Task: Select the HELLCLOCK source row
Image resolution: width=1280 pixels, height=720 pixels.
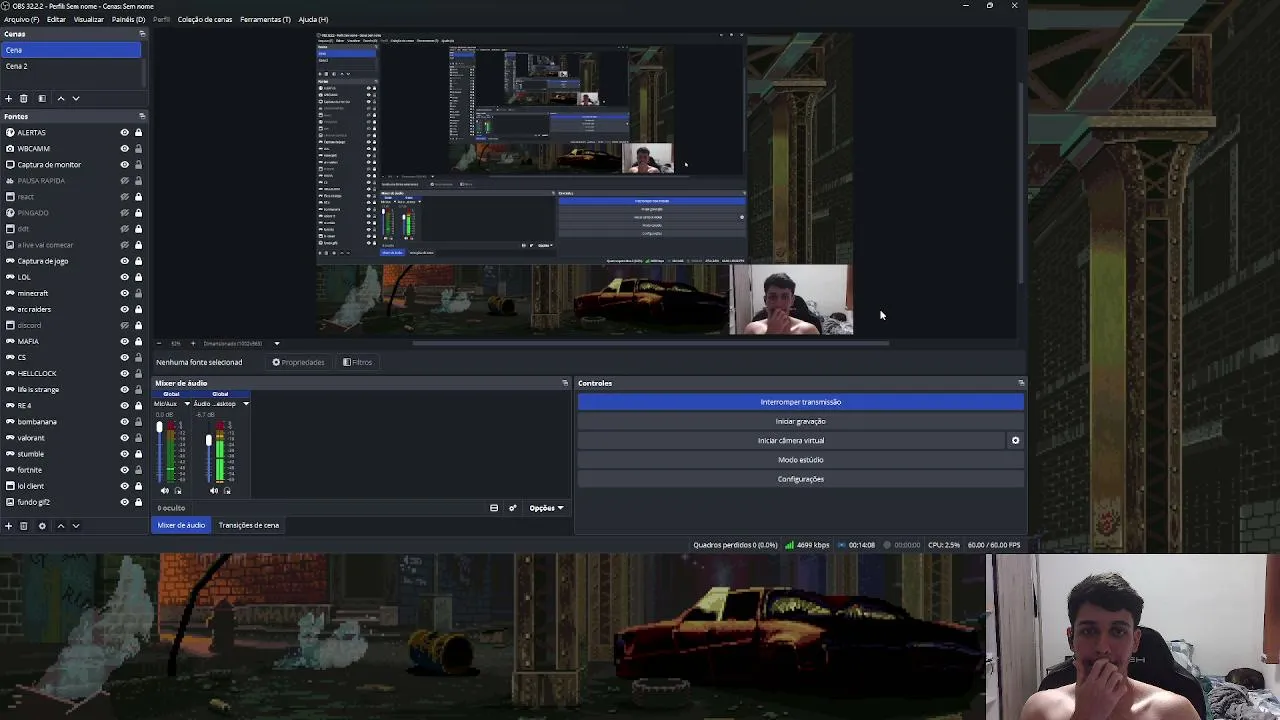Action: tap(72, 373)
